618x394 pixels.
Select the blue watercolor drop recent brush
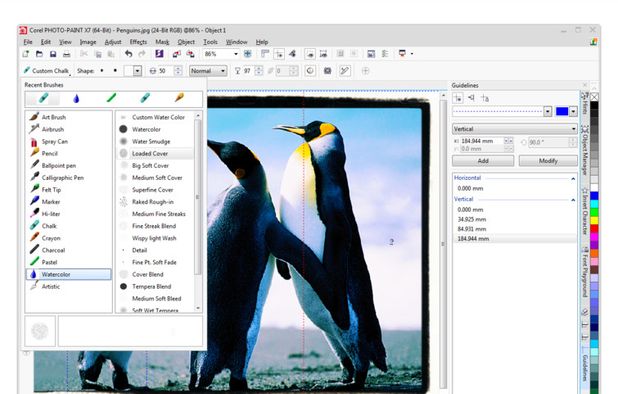[76, 98]
